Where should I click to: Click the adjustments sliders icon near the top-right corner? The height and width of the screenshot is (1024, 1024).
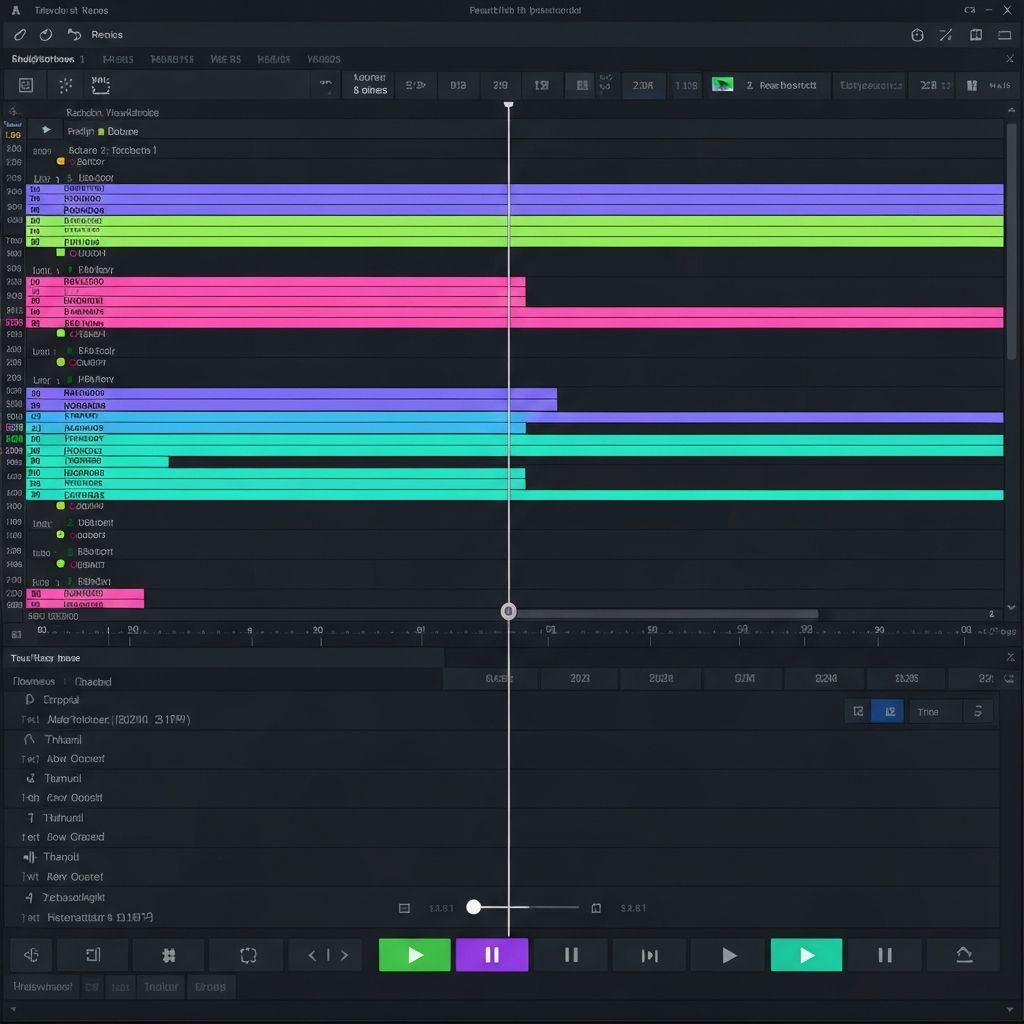pos(946,34)
